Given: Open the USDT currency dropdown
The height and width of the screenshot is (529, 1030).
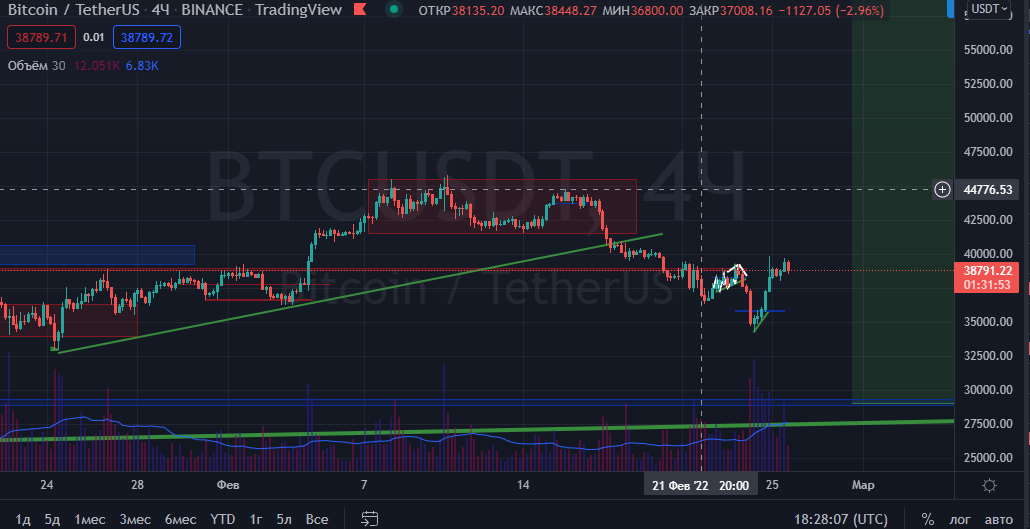Looking at the screenshot, I should (x=989, y=9).
